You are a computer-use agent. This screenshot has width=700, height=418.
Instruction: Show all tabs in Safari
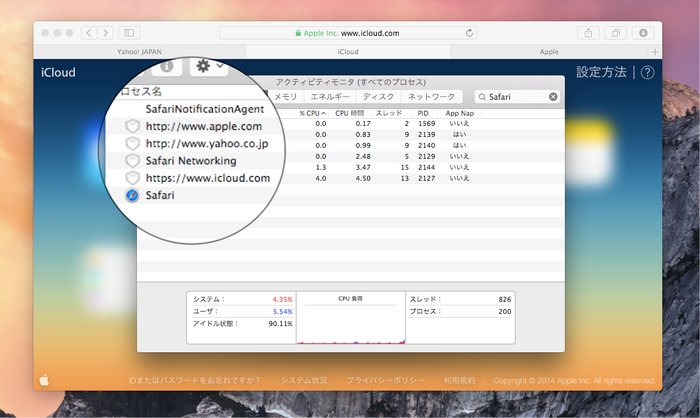(x=616, y=33)
